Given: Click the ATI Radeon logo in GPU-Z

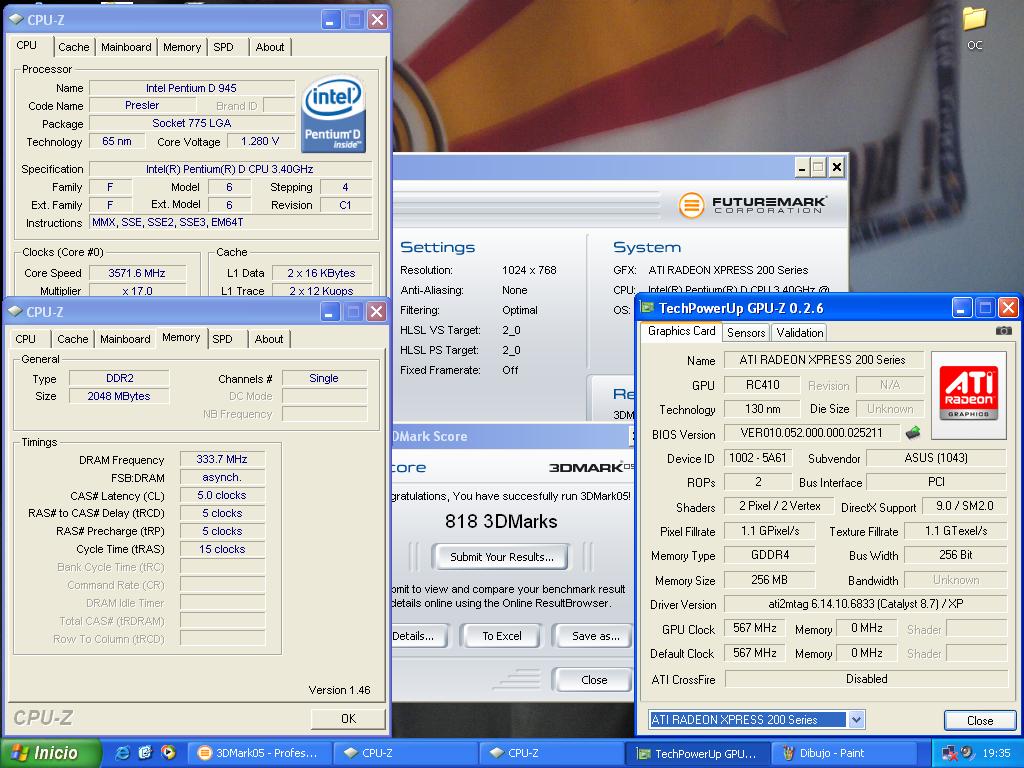Looking at the screenshot, I should [x=968, y=394].
